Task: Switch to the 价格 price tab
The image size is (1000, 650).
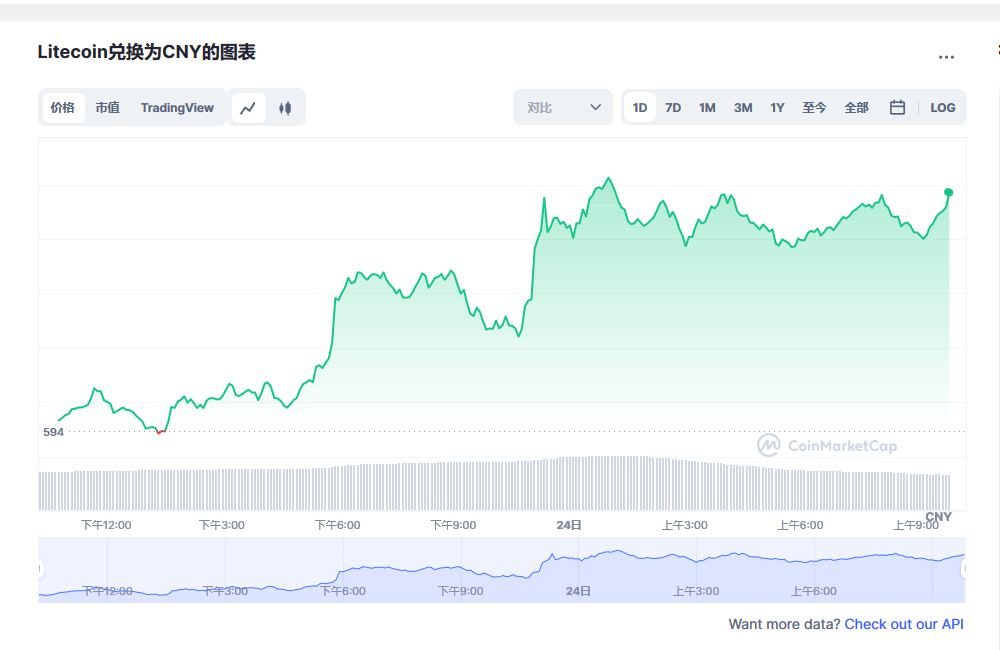Action: pyautogui.click(x=63, y=108)
